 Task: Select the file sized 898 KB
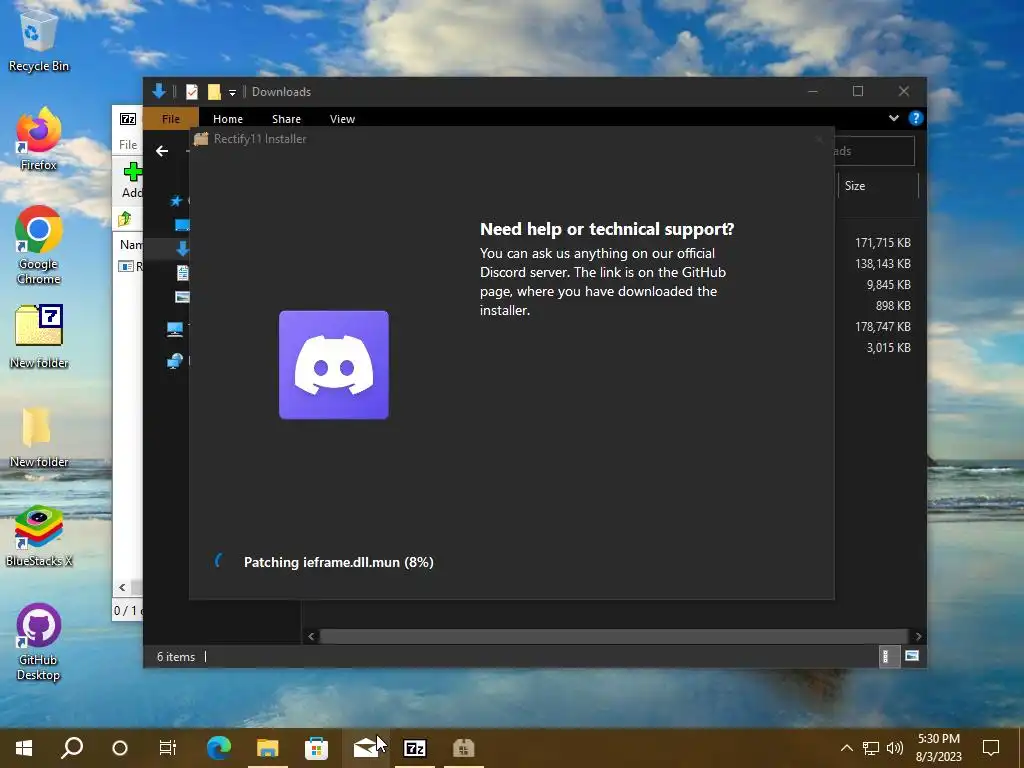[893, 306]
